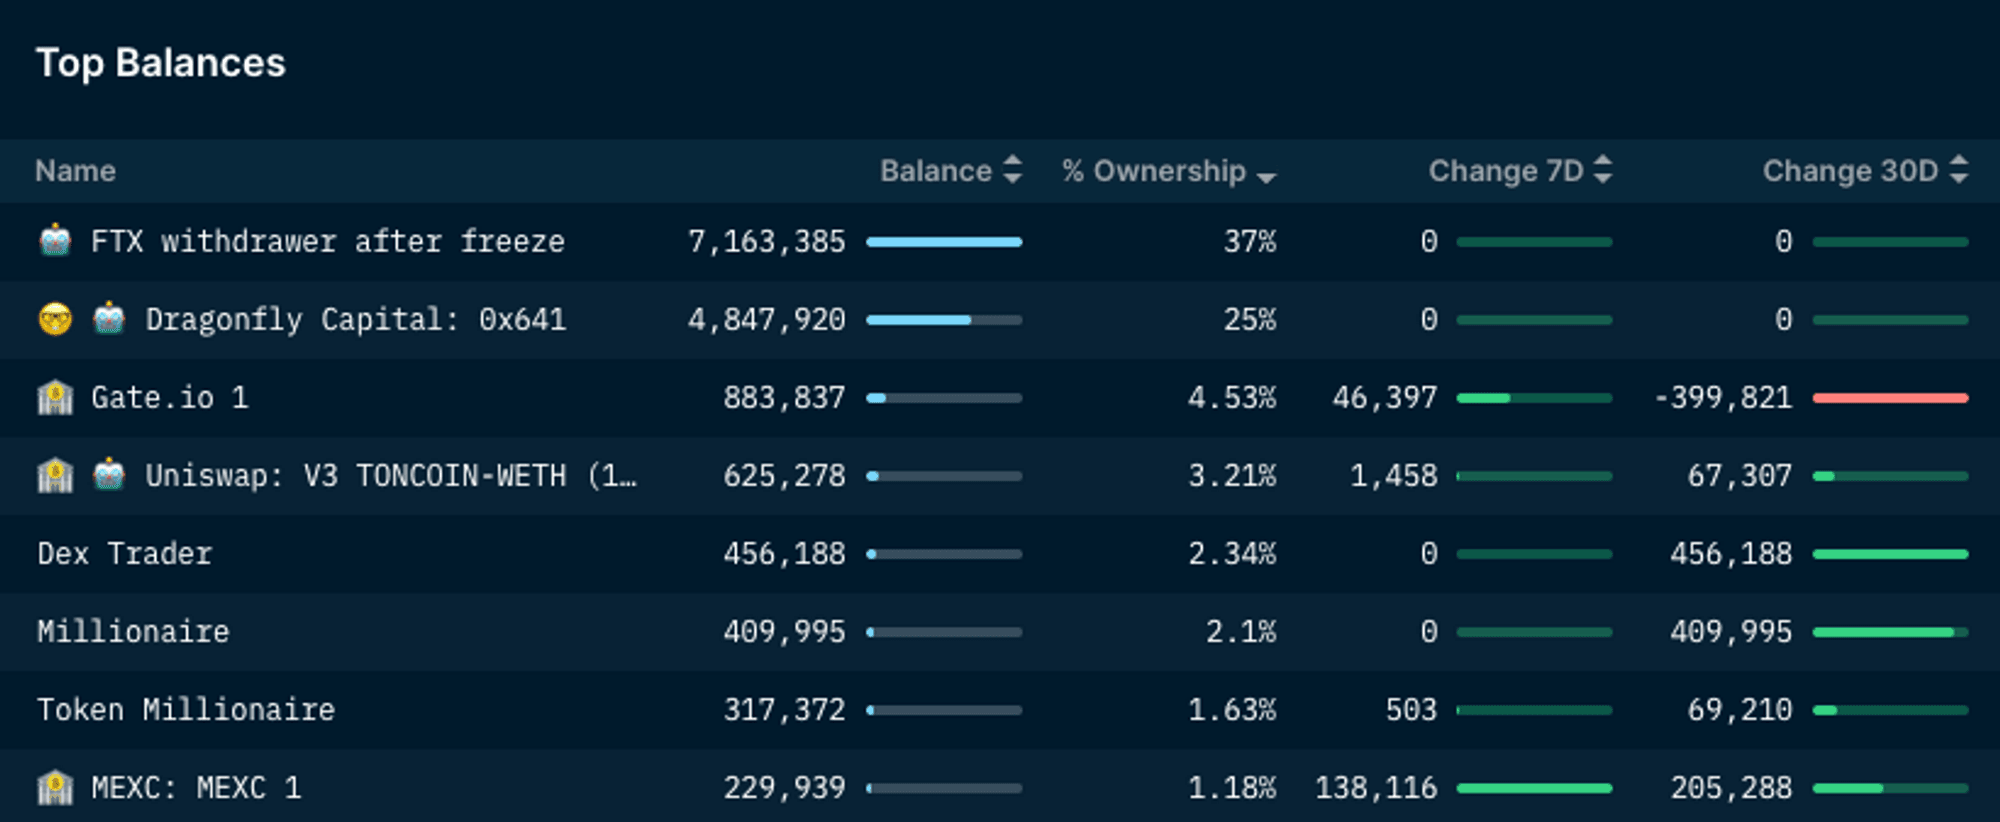The height and width of the screenshot is (822, 2000).
Task: Sort by Balance using its sort arrows
Action: [x=1013, y=170]
